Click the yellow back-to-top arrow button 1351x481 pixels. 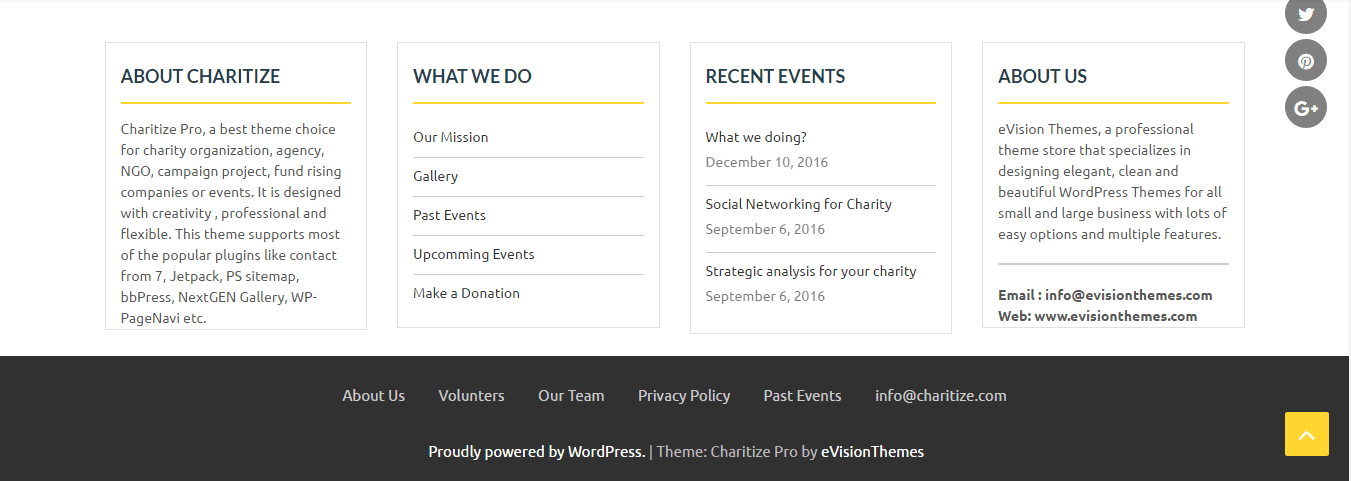click(x=1307, y=434)
